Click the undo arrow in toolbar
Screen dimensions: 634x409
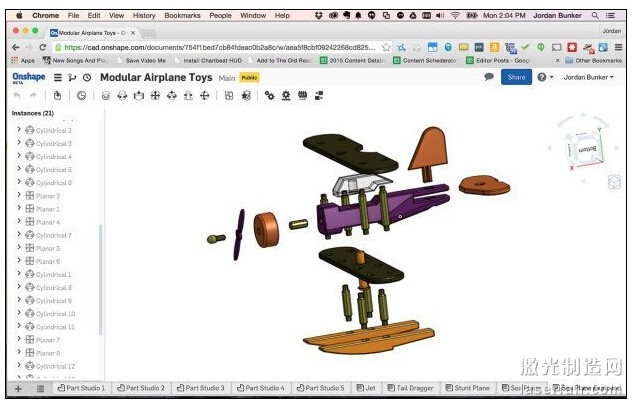coord(17,95)
